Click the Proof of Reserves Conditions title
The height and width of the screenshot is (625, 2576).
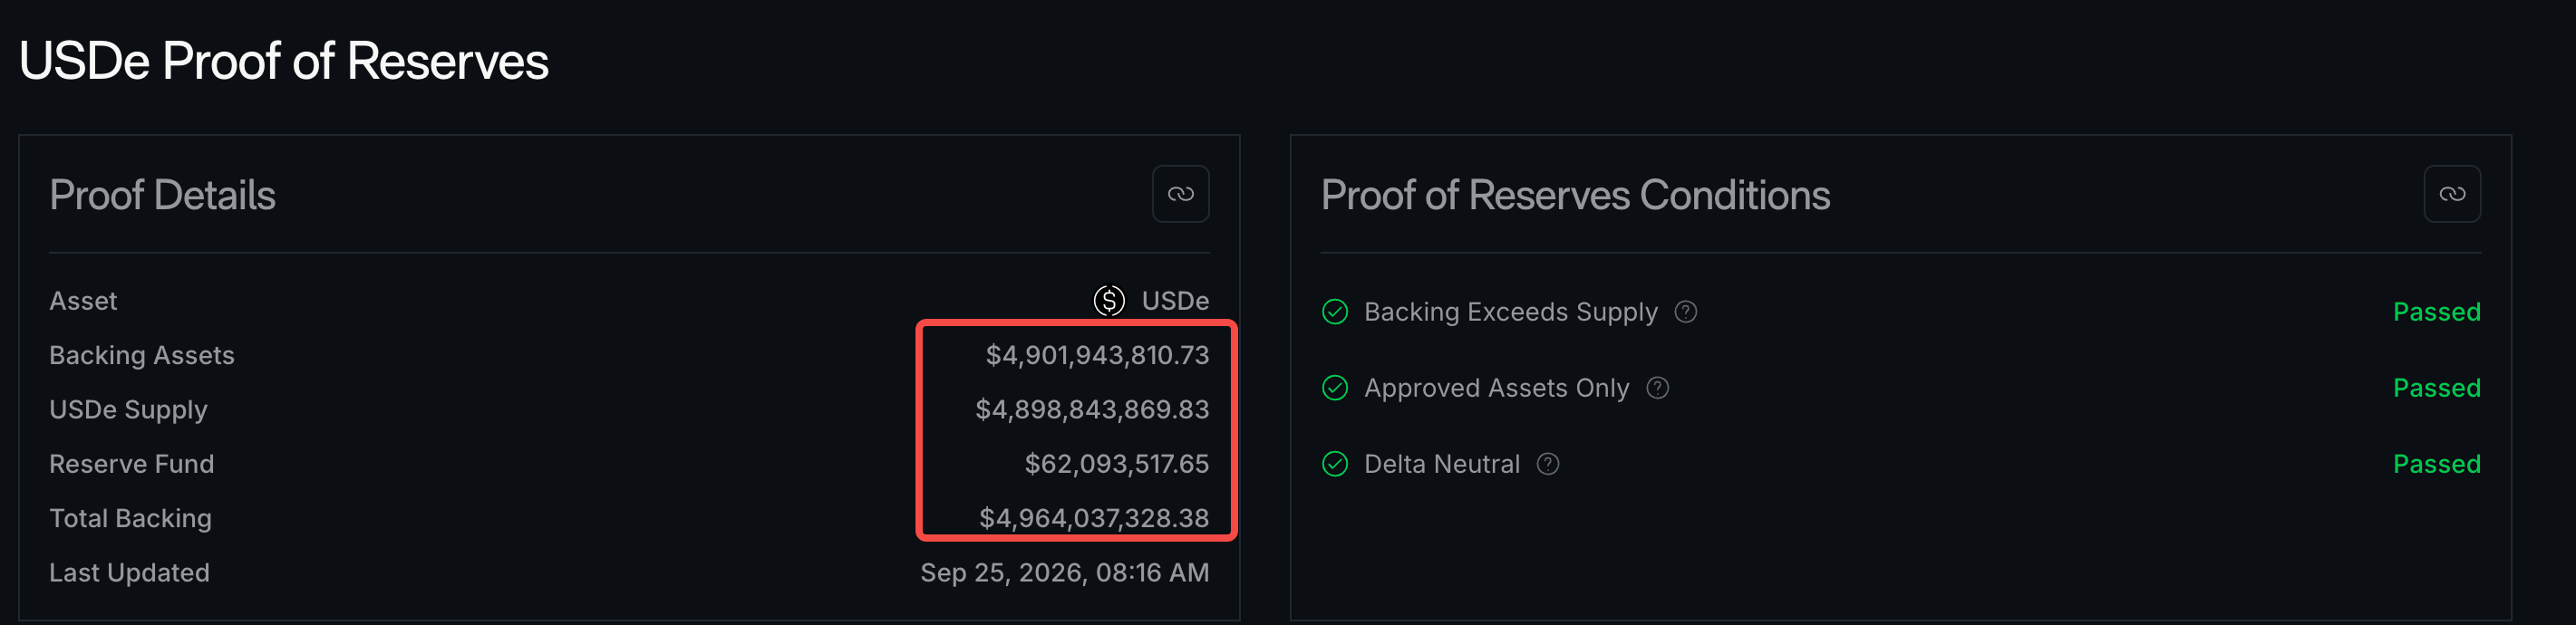click(x=1575, y=195)
